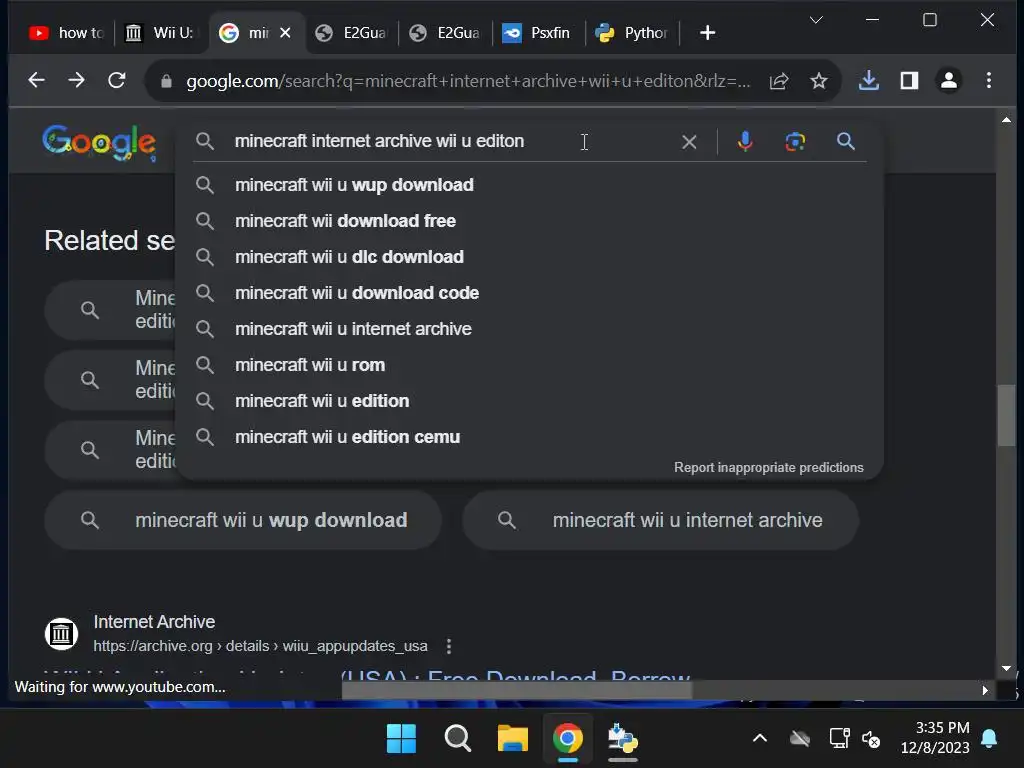
Task: Reload the current page
Action: tap(117, 80)
